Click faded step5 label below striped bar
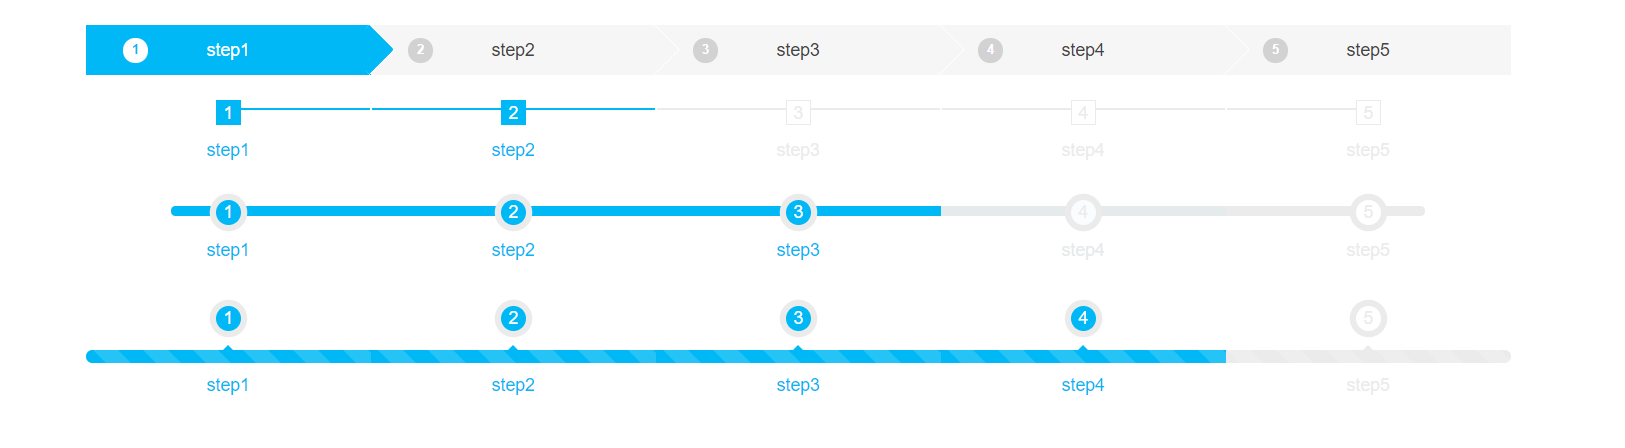The width and height of the screenshot is (1625, 448). (x=1368, y=385)
